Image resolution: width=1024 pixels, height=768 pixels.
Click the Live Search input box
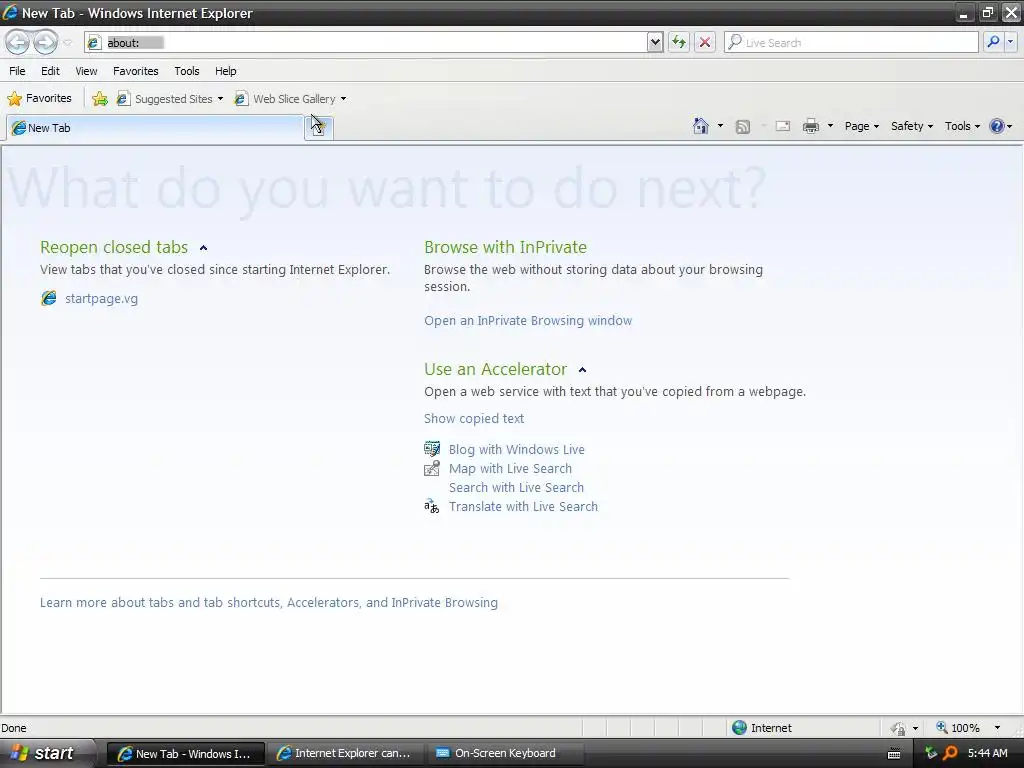pos(851,42)
